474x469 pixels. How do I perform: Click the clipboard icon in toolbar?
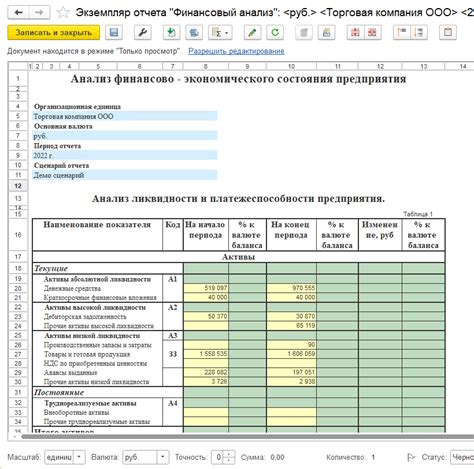coord(448,33)
